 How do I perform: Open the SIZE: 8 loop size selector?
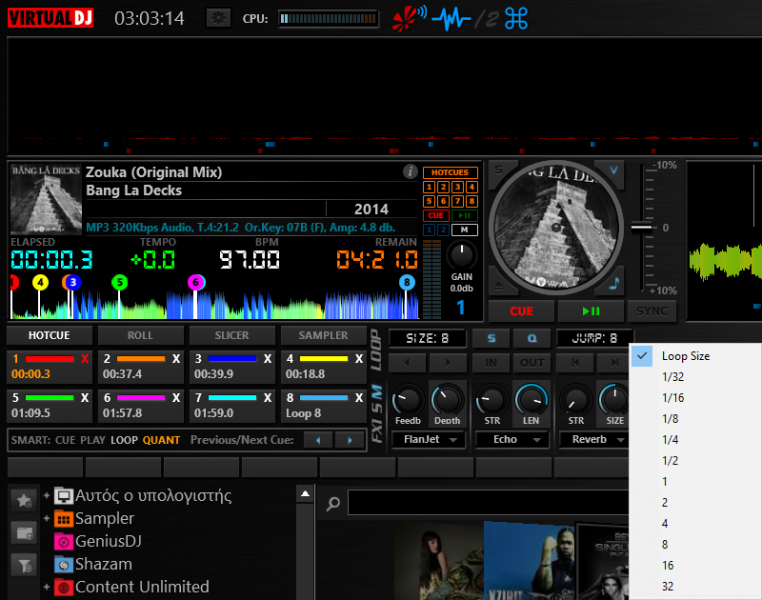pyautogui.click(x=427, y=338)
